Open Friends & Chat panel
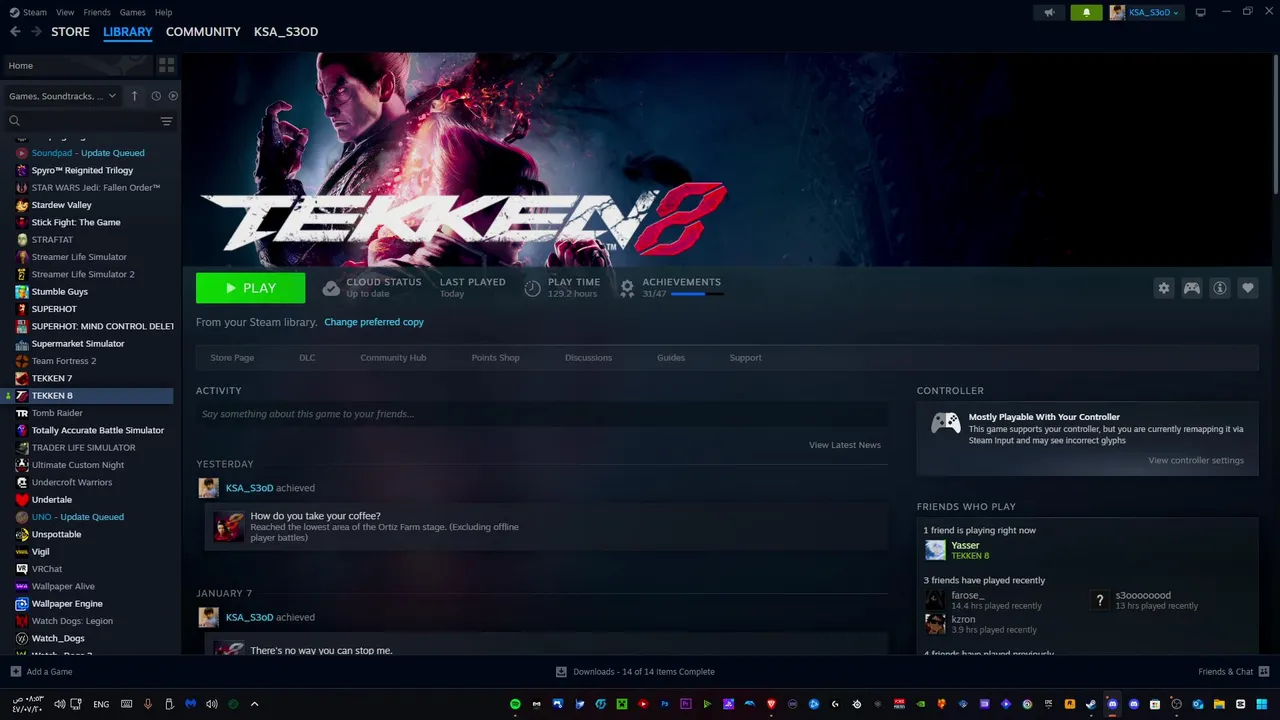This screenshot has width=1280, height=720. [1233, 672]
